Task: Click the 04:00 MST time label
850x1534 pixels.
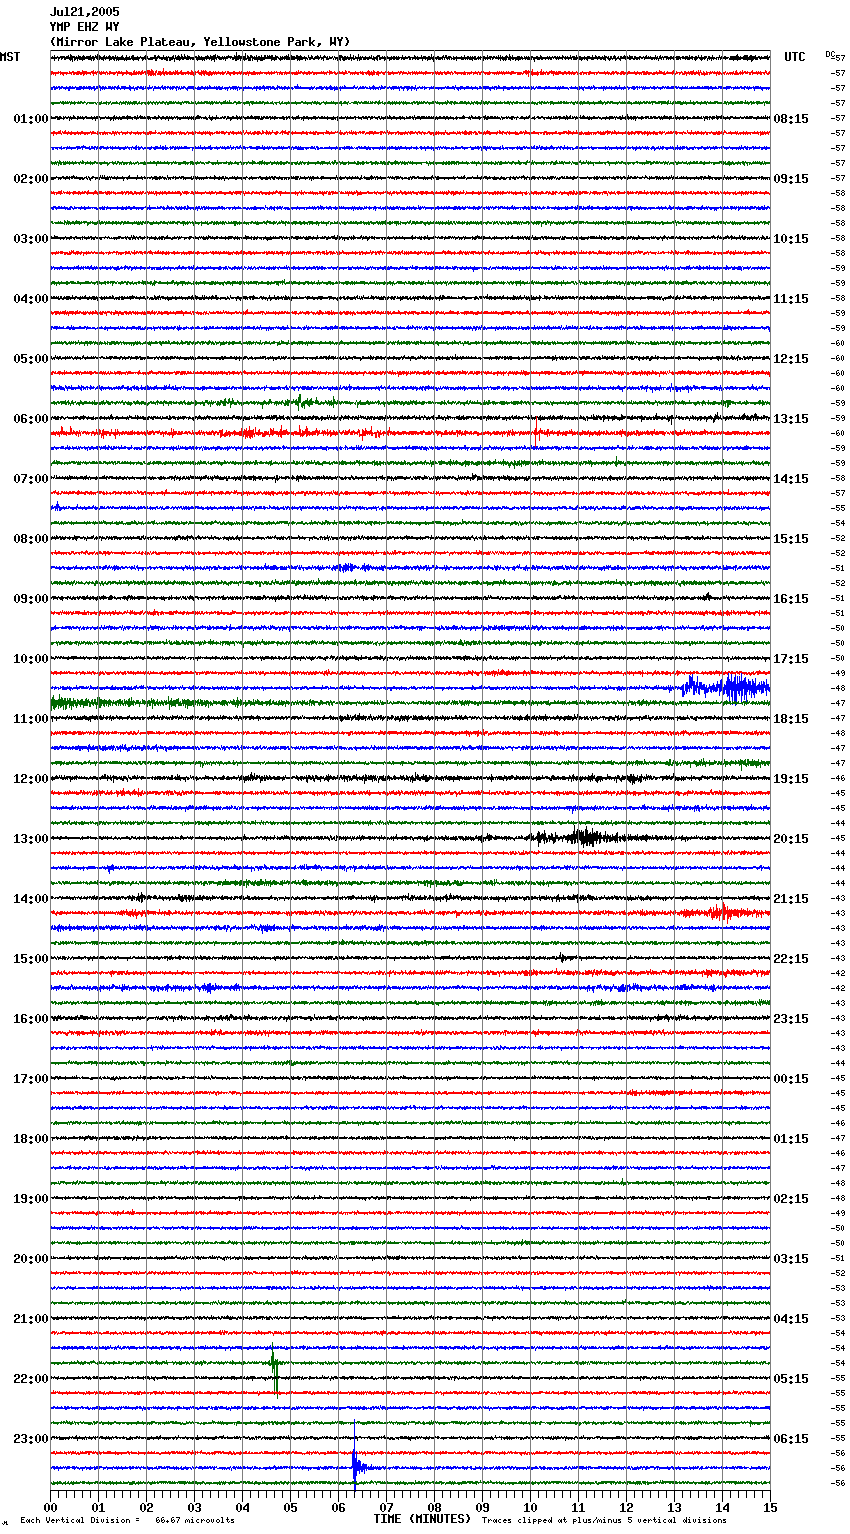Action: tap(31, 299)
